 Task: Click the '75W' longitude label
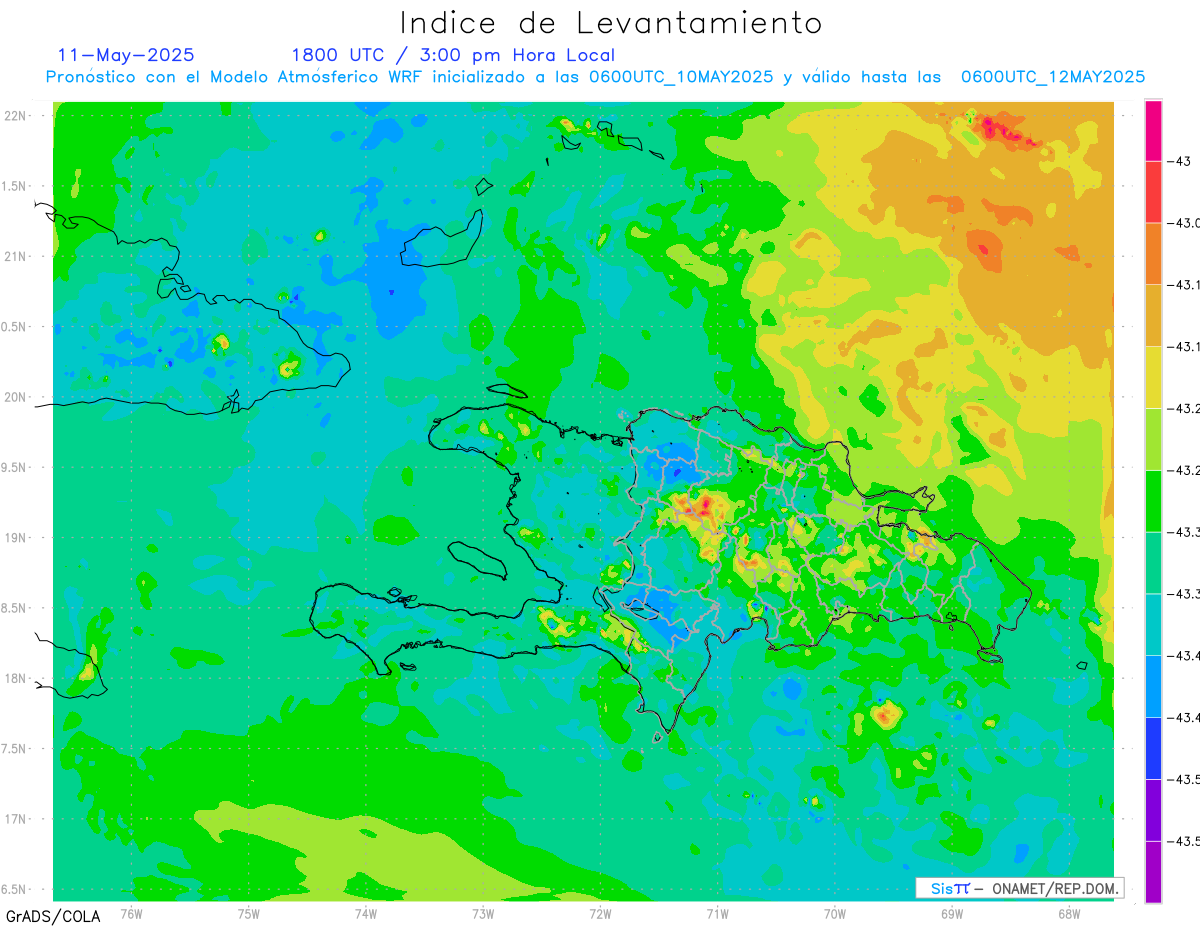coord(249,912)
